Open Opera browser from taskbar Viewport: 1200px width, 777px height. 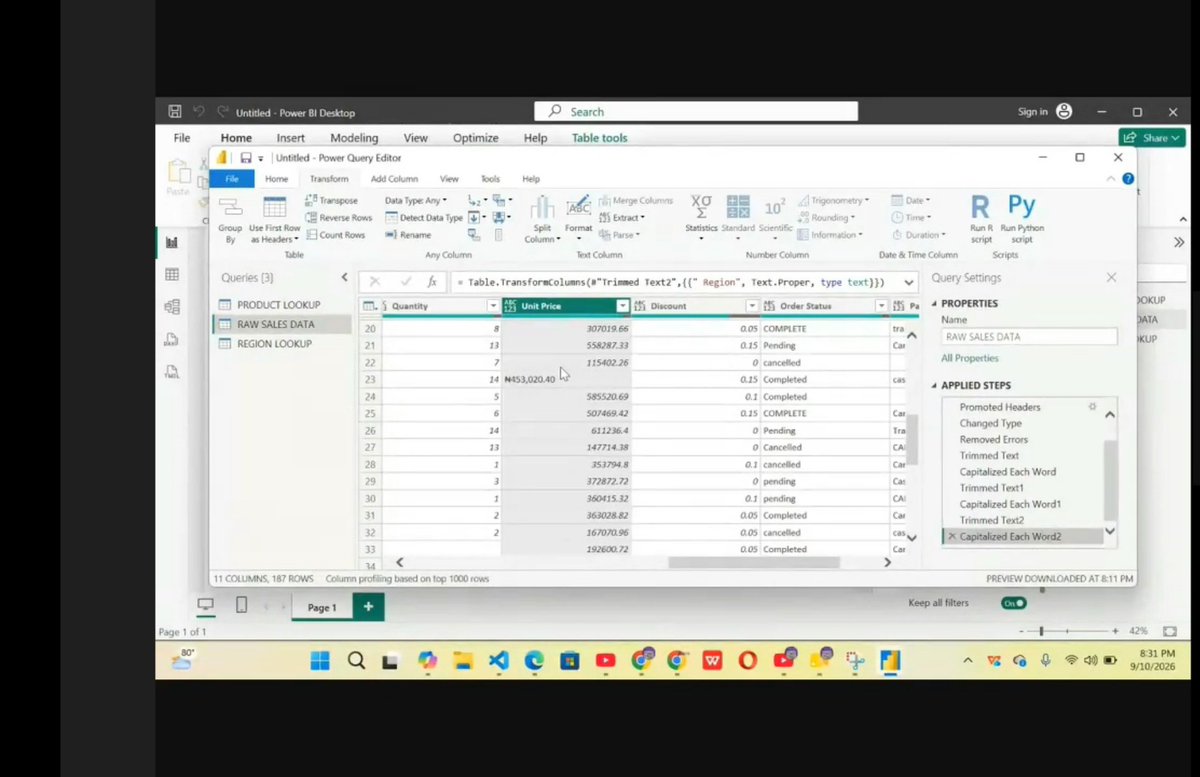click(x=748, y=660)
